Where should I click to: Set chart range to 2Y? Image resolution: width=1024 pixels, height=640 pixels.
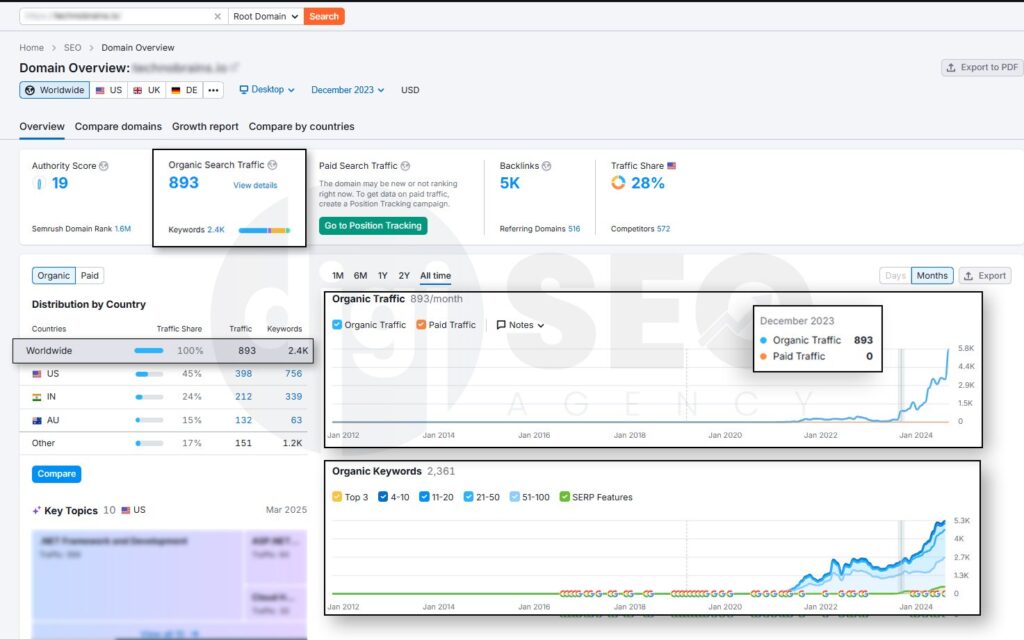(404, 276)
